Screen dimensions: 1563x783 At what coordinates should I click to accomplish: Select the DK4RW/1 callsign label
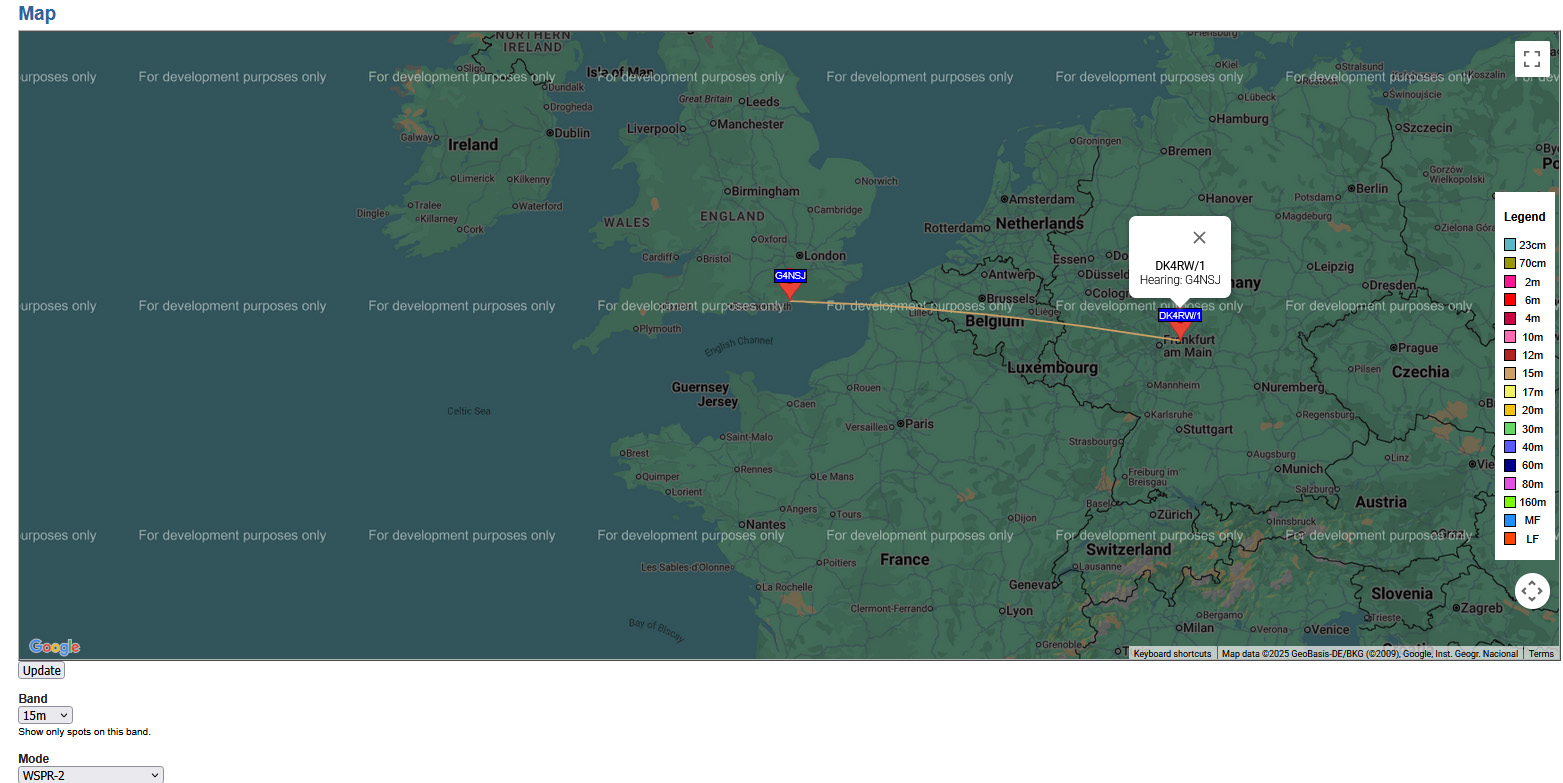click(x=1180, y=316)
